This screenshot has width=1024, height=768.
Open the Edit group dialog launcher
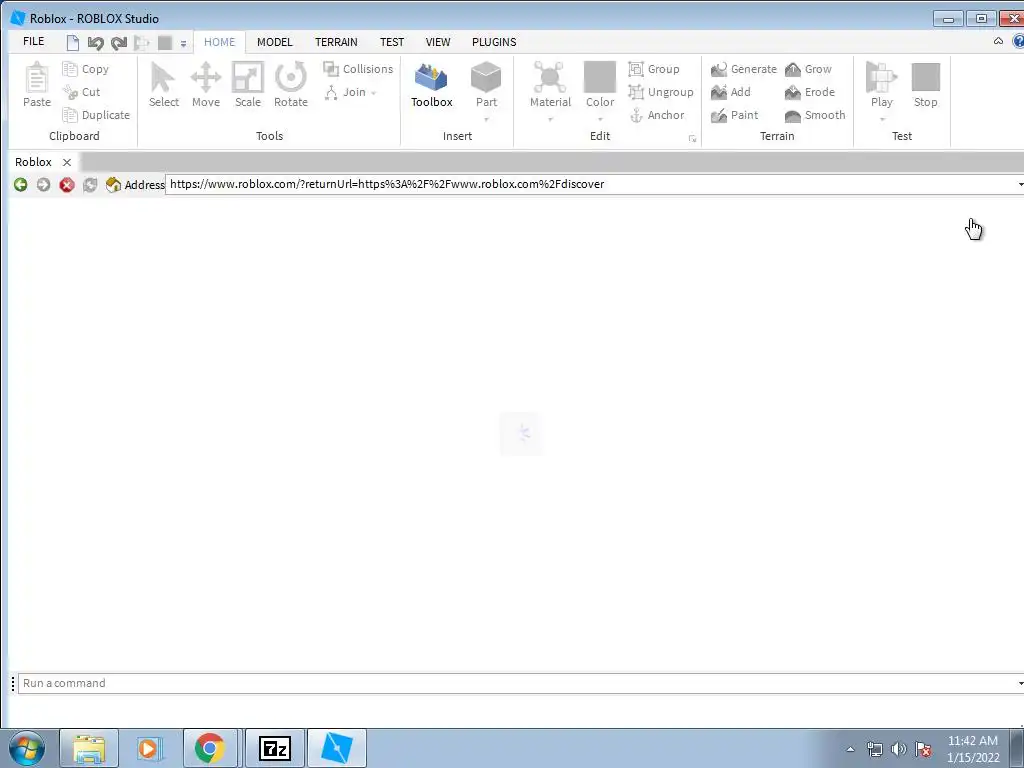click(692, 138)
